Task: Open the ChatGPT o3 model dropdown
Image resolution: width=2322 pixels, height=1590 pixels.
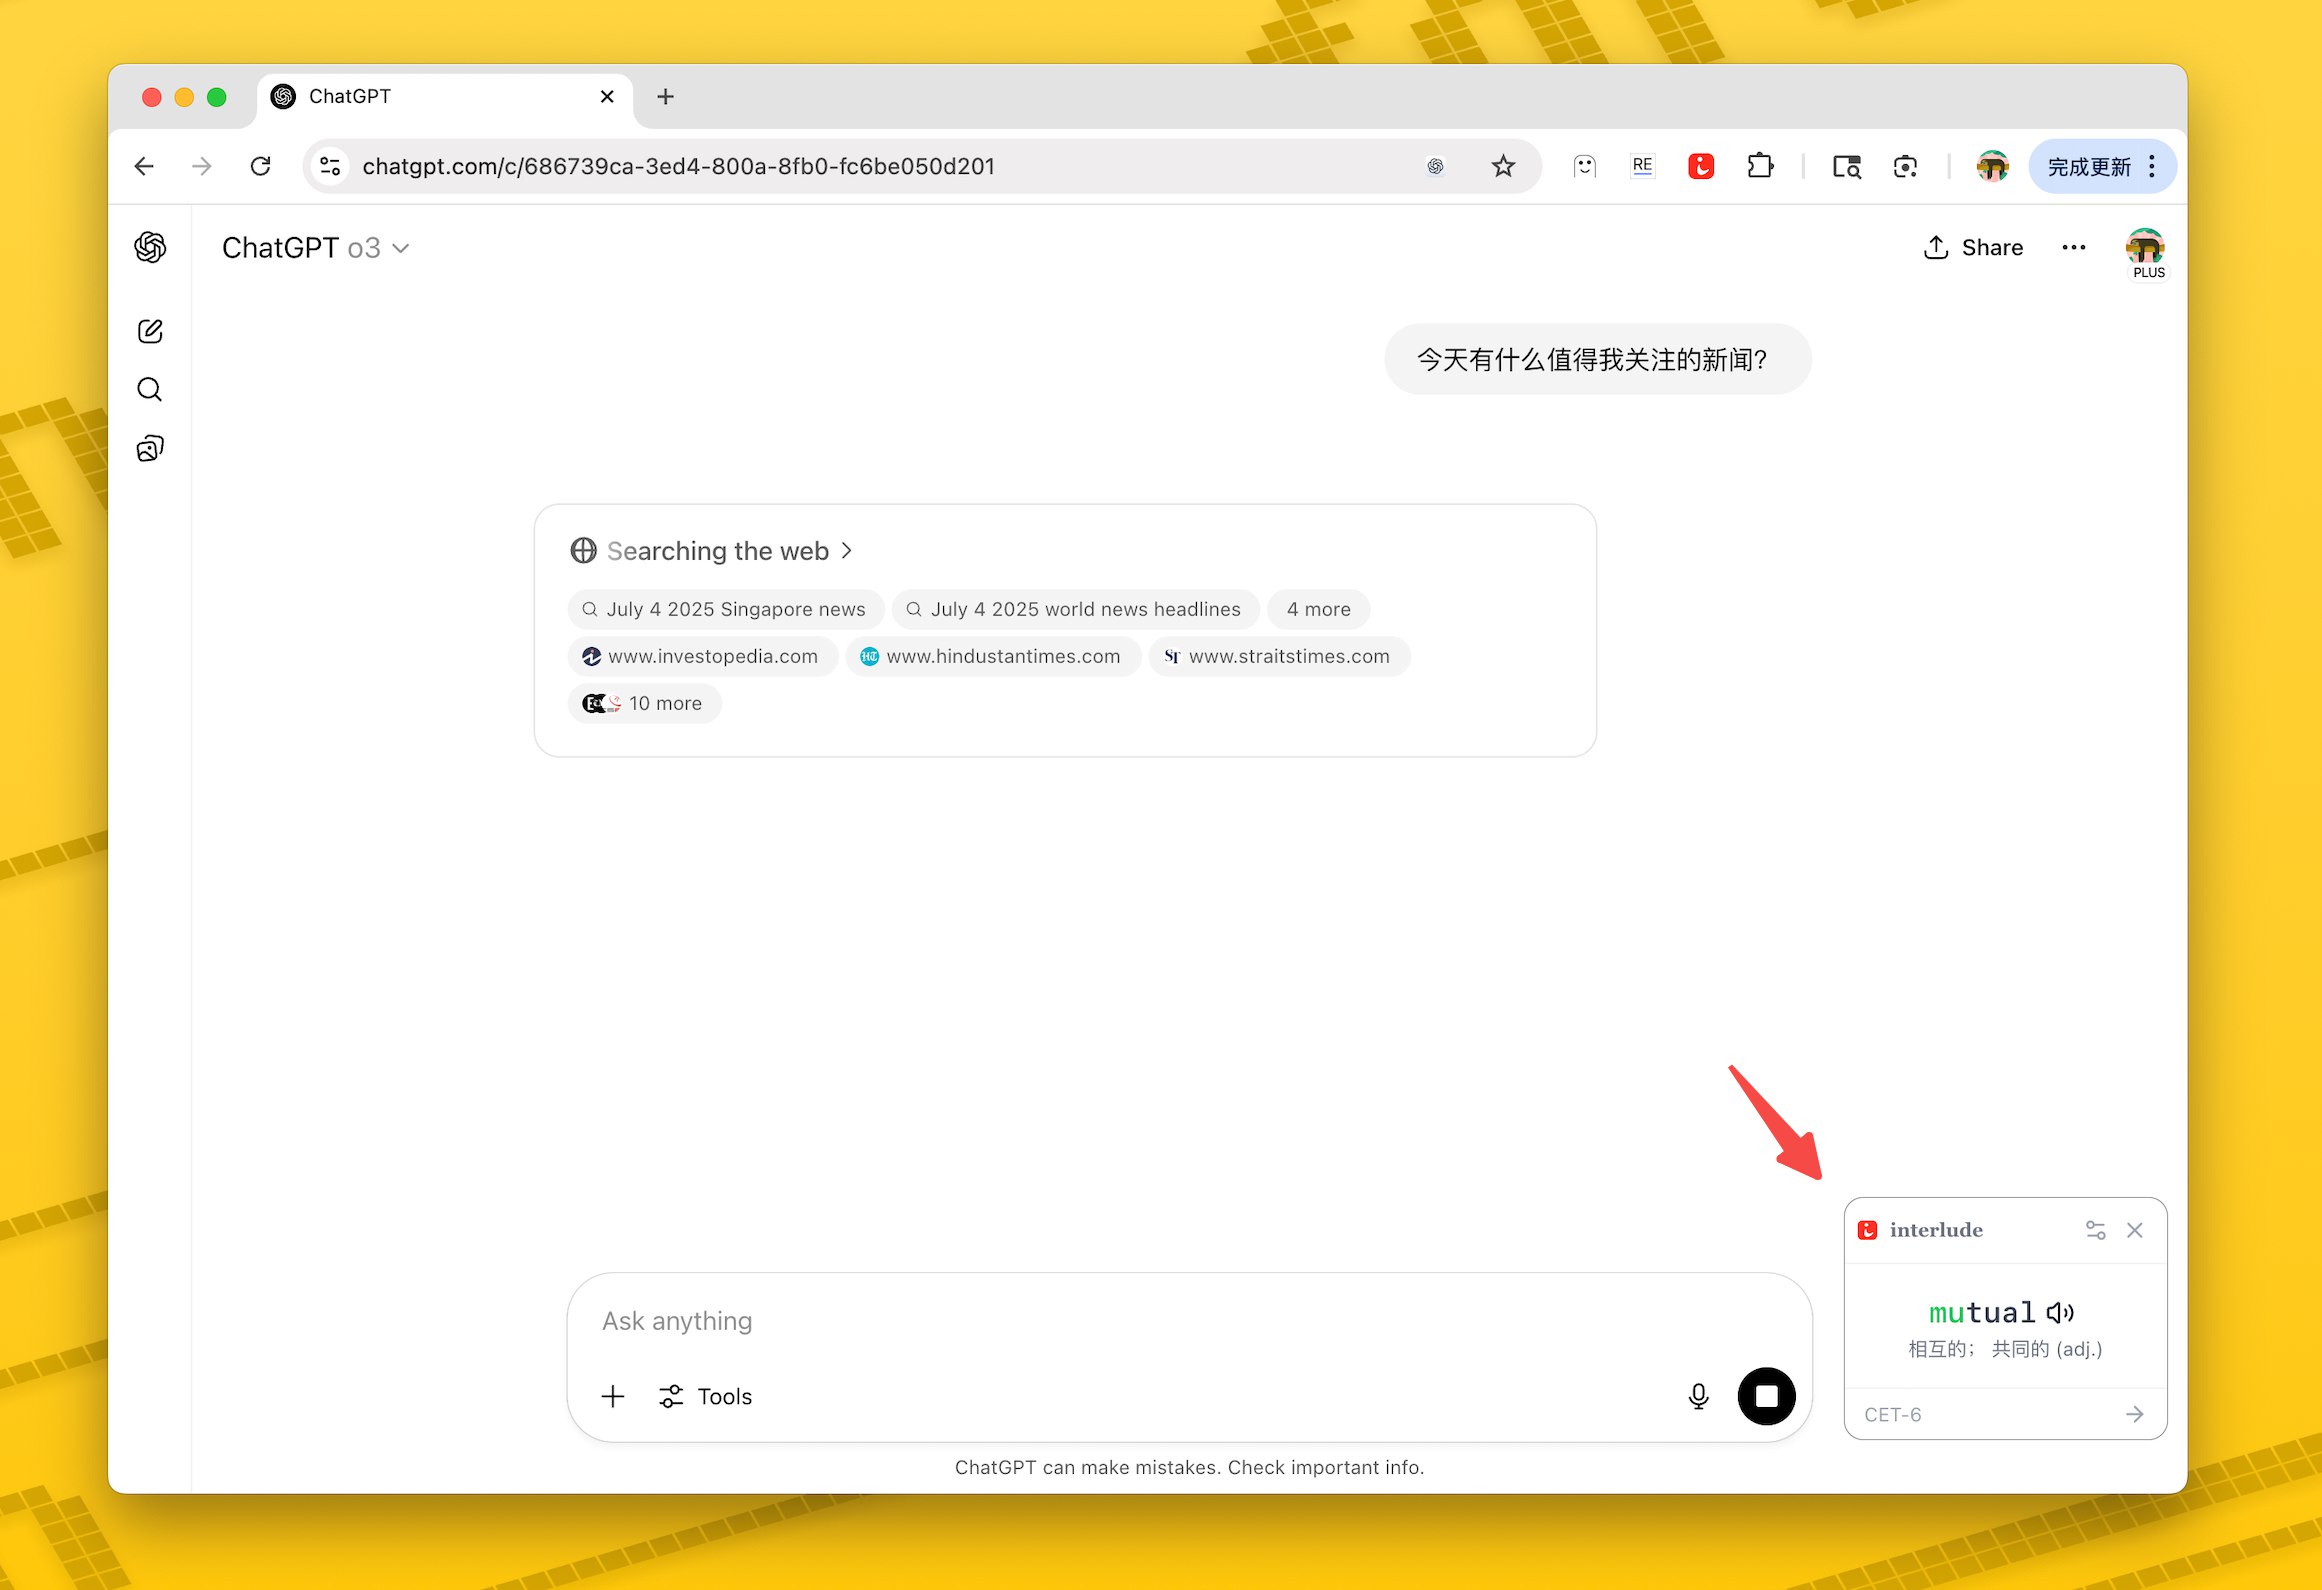Action: point(316,248)
